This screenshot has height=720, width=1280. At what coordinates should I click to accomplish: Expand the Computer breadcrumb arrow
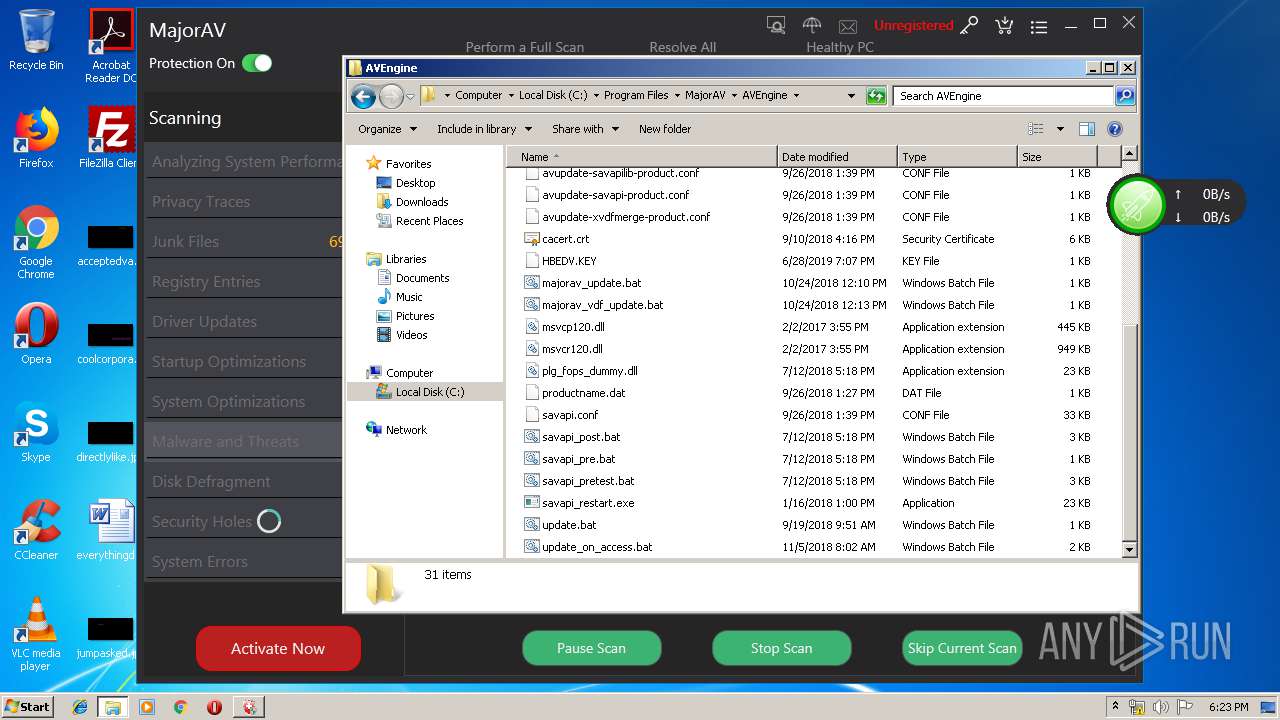tap(510, 96)
